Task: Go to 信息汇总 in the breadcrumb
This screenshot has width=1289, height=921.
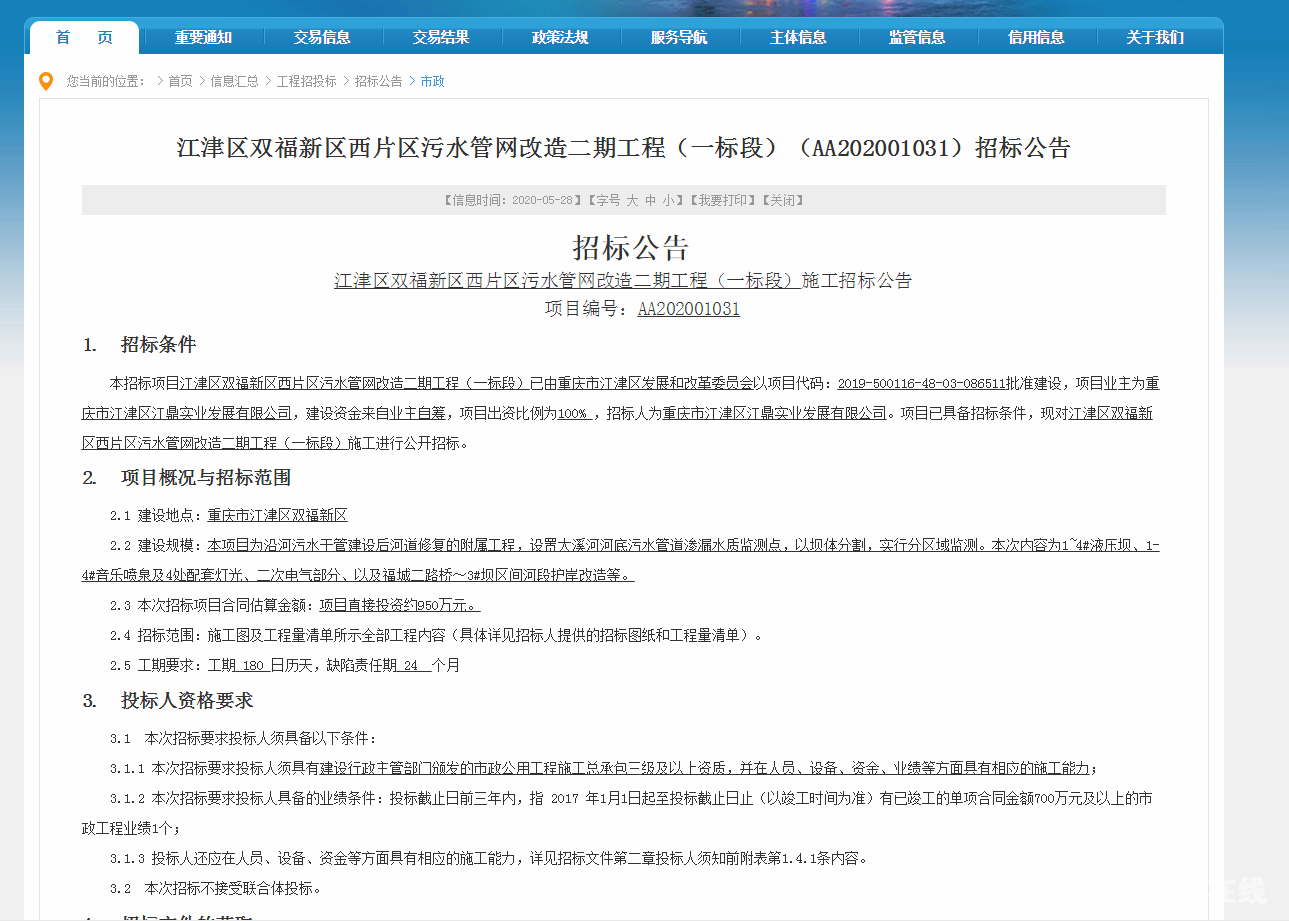Action: 234,81
